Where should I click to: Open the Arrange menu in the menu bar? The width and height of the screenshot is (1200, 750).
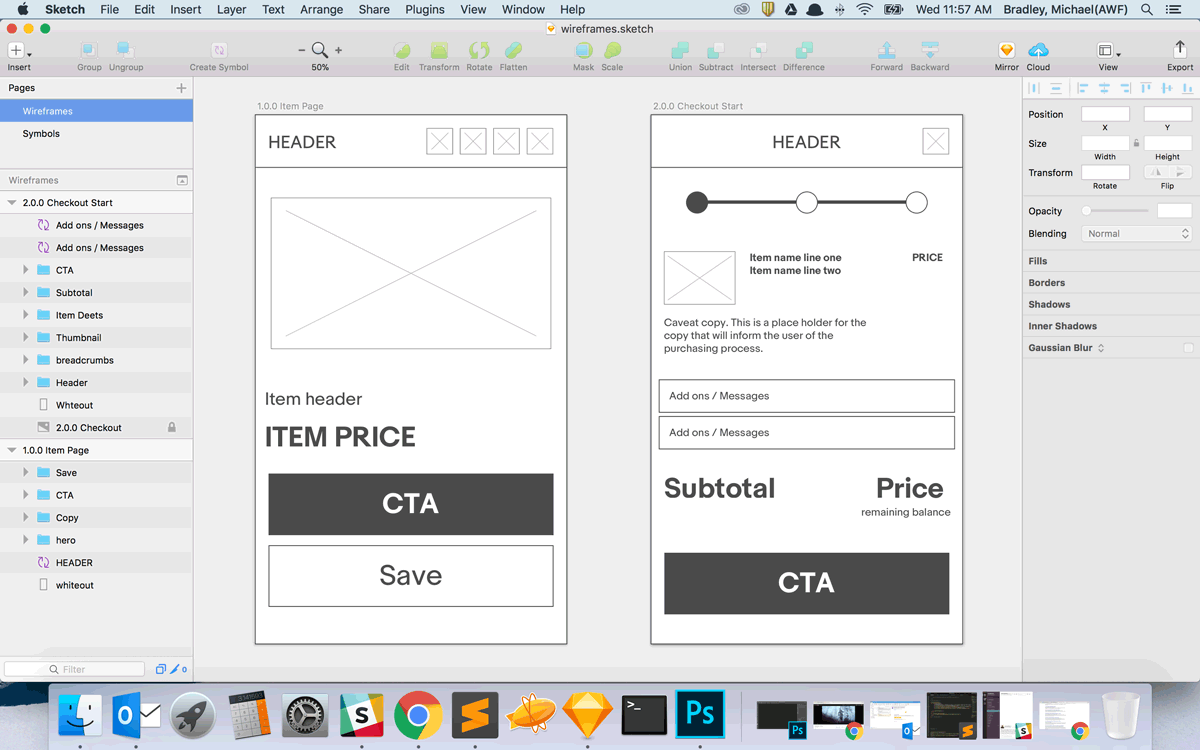[322, 9]
